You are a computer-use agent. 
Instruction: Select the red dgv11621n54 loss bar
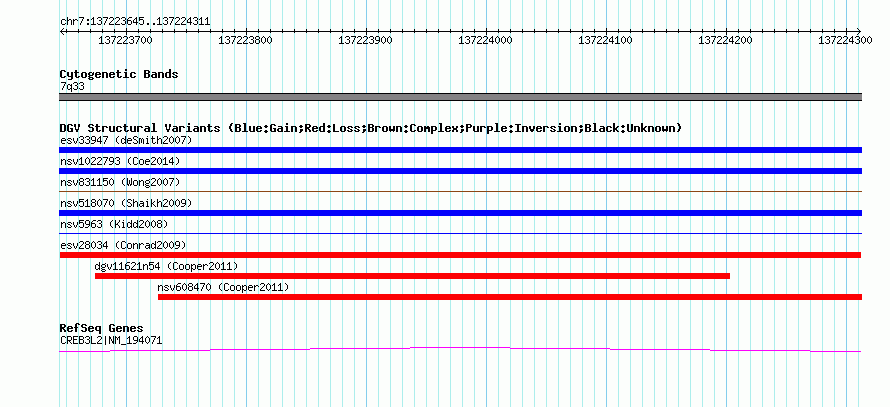412,276
